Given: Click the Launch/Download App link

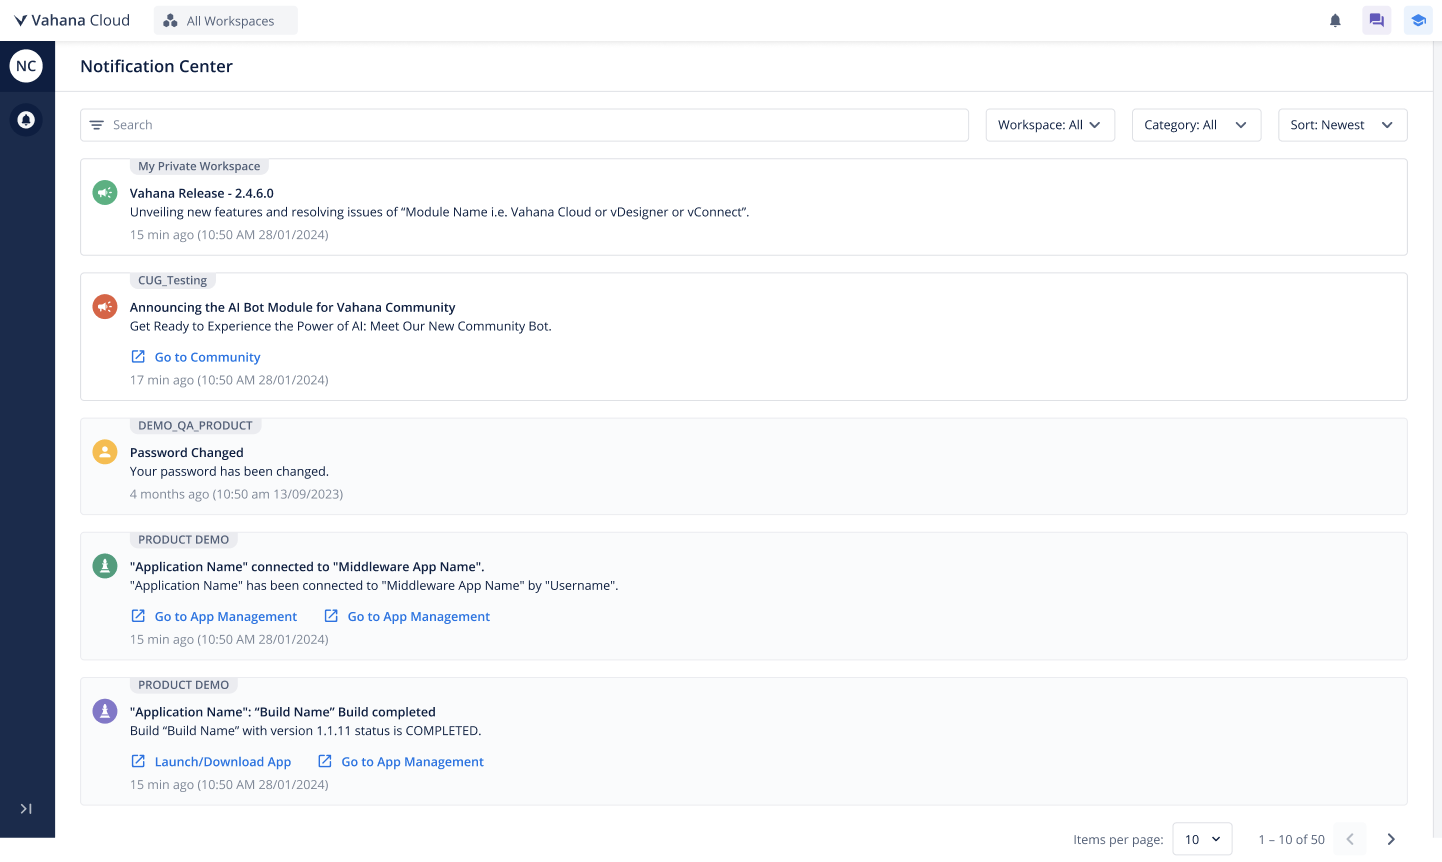Looking at the screenshot, I should (222, 762).
